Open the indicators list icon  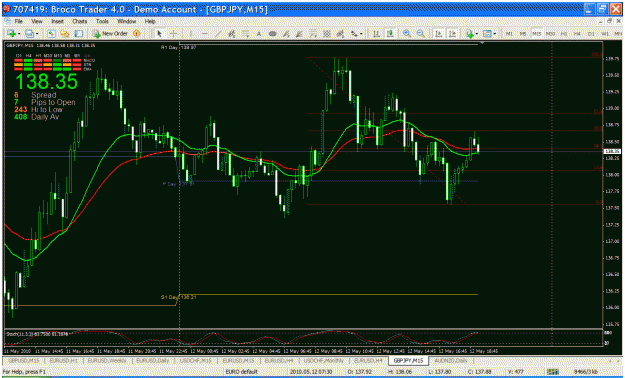click(470, 34)
